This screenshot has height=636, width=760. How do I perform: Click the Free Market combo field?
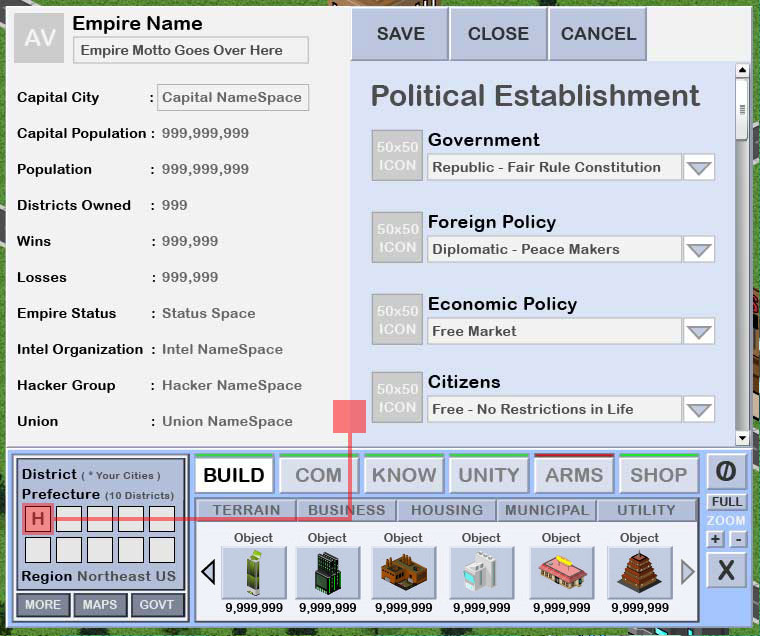point(554,332)
